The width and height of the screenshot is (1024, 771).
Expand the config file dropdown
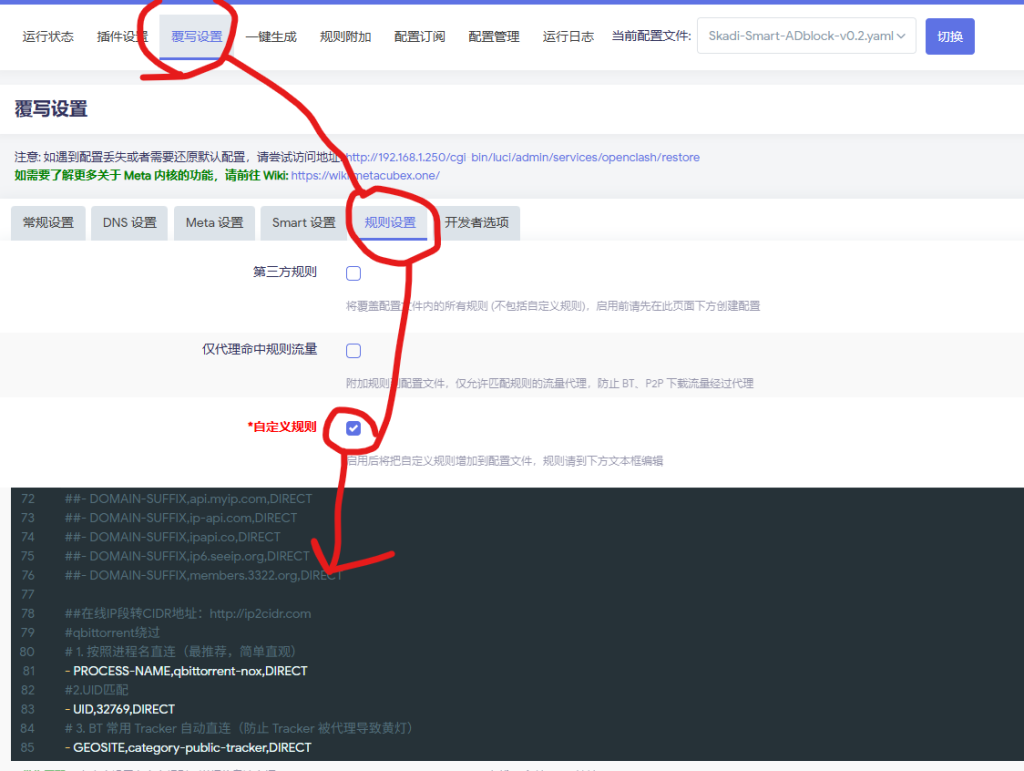tap(806, 36)
